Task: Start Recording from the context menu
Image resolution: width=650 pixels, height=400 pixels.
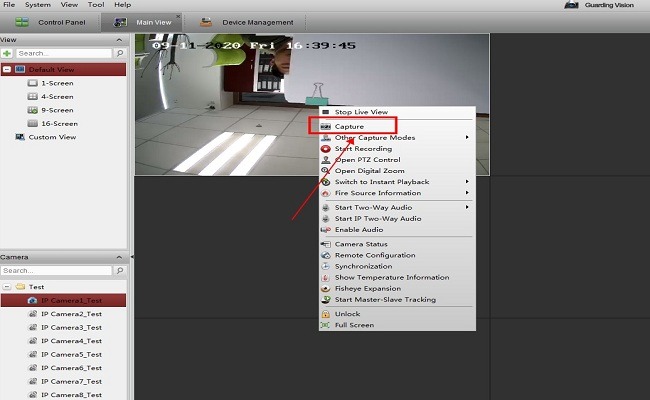Action: 362,149
